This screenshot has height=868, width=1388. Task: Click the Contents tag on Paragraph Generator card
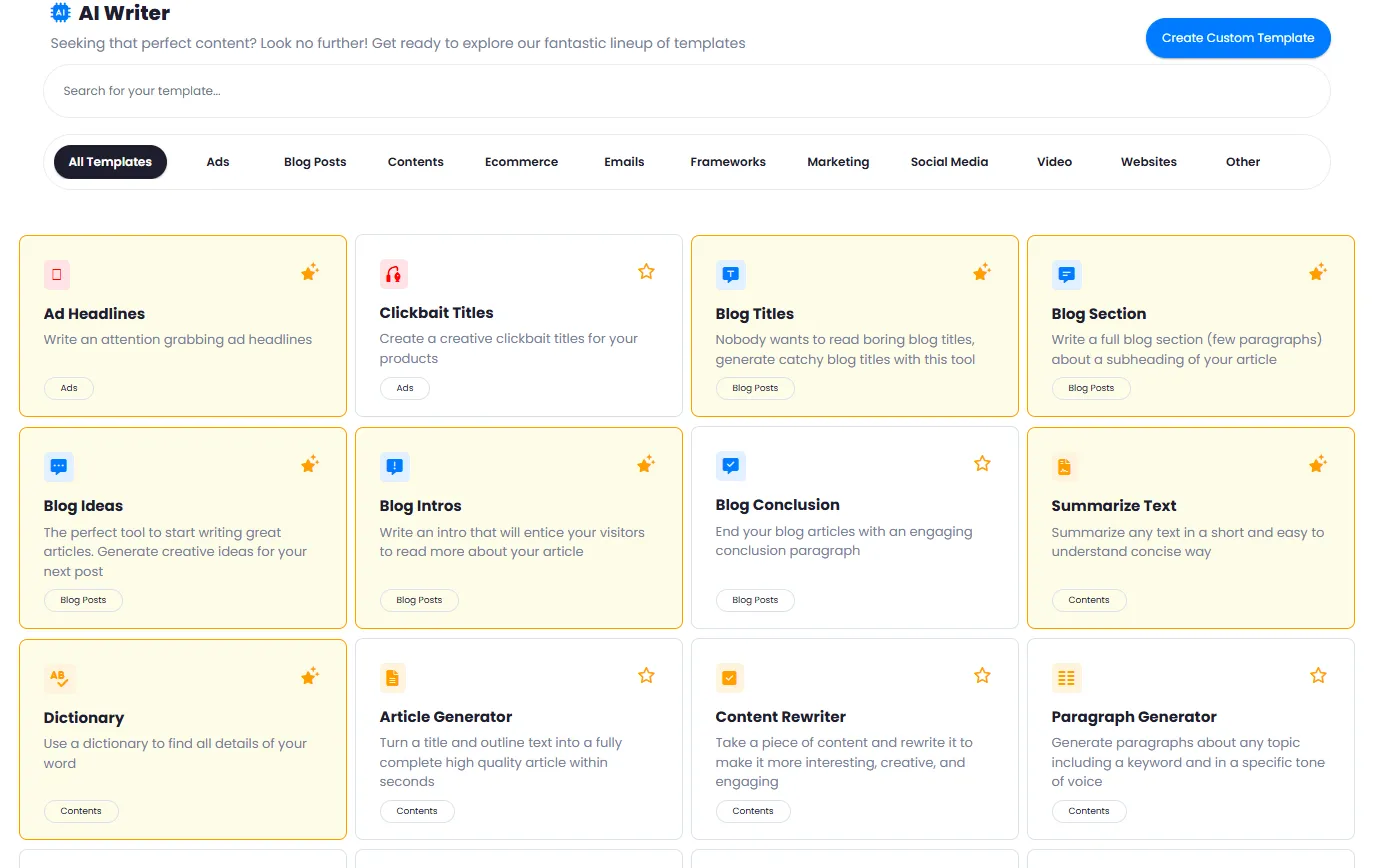tap(1089, 811)
